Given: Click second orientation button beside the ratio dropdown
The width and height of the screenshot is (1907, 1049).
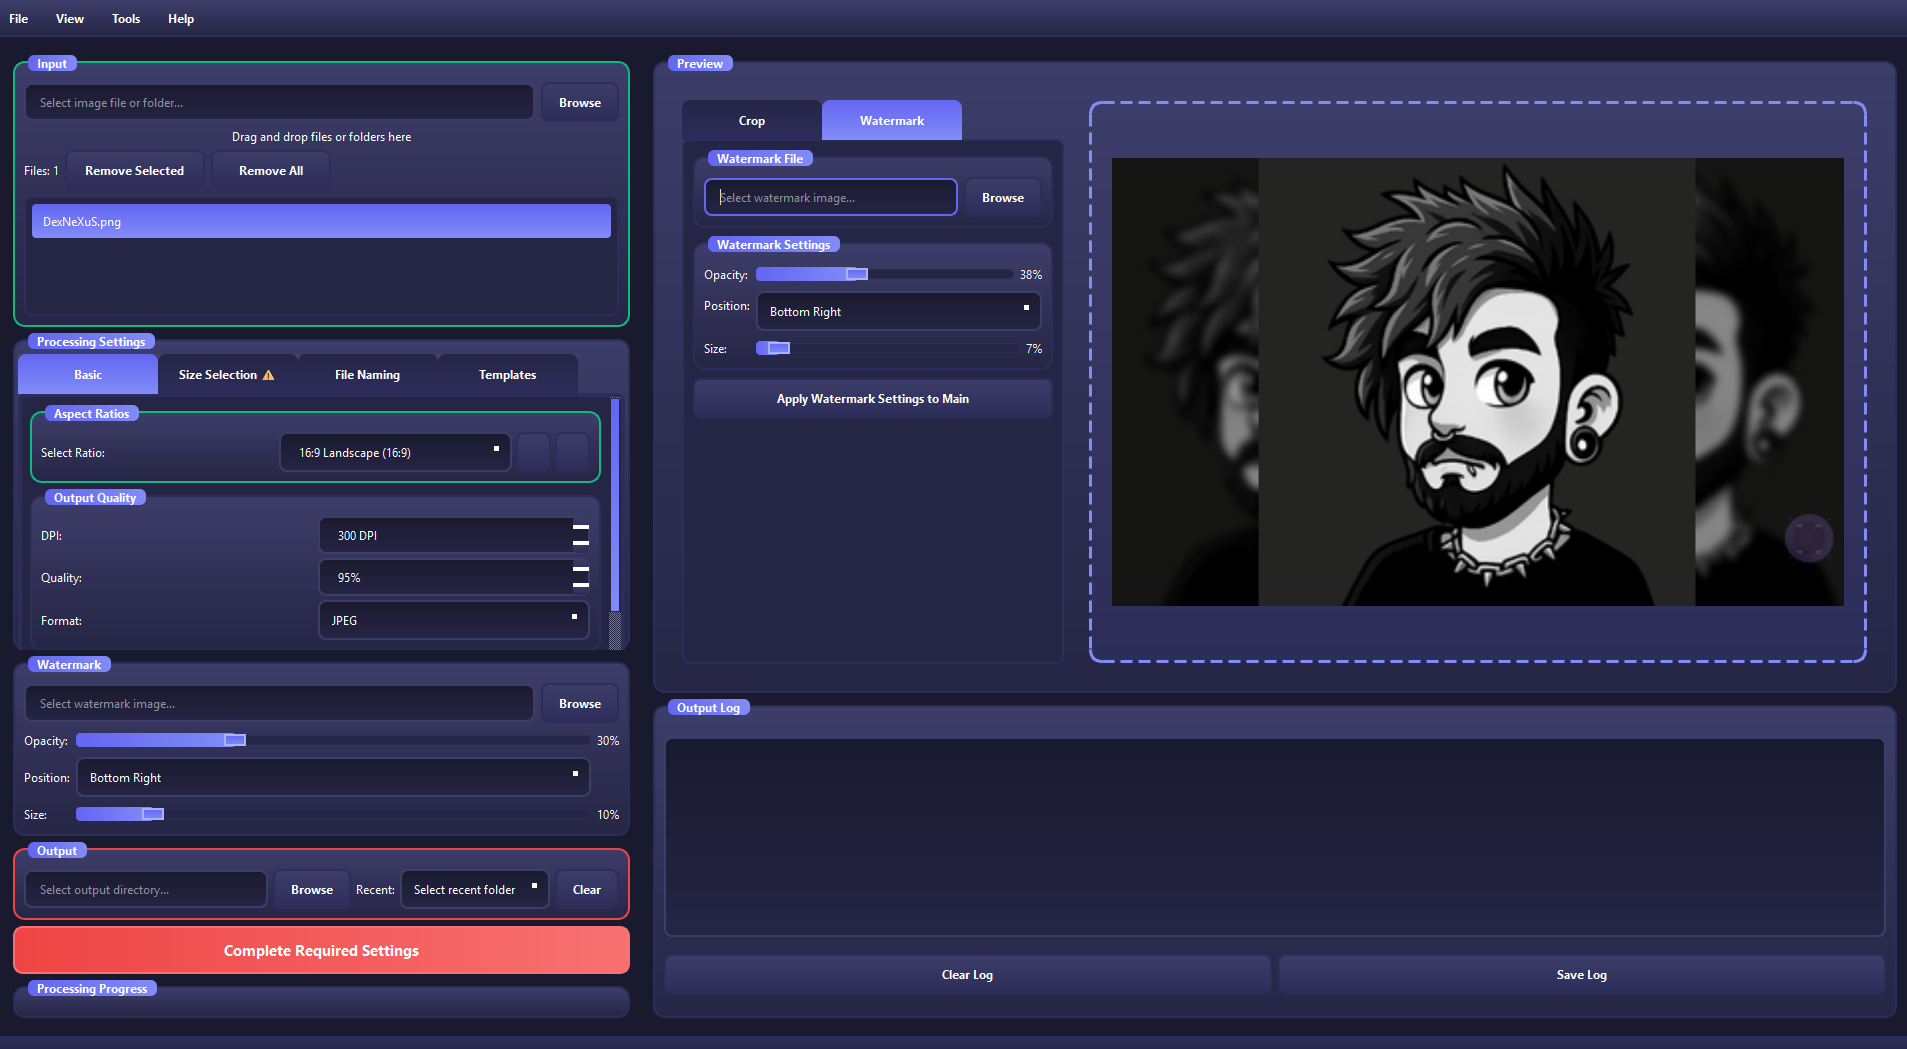Looking at the screenshot, I should (572, 452).
